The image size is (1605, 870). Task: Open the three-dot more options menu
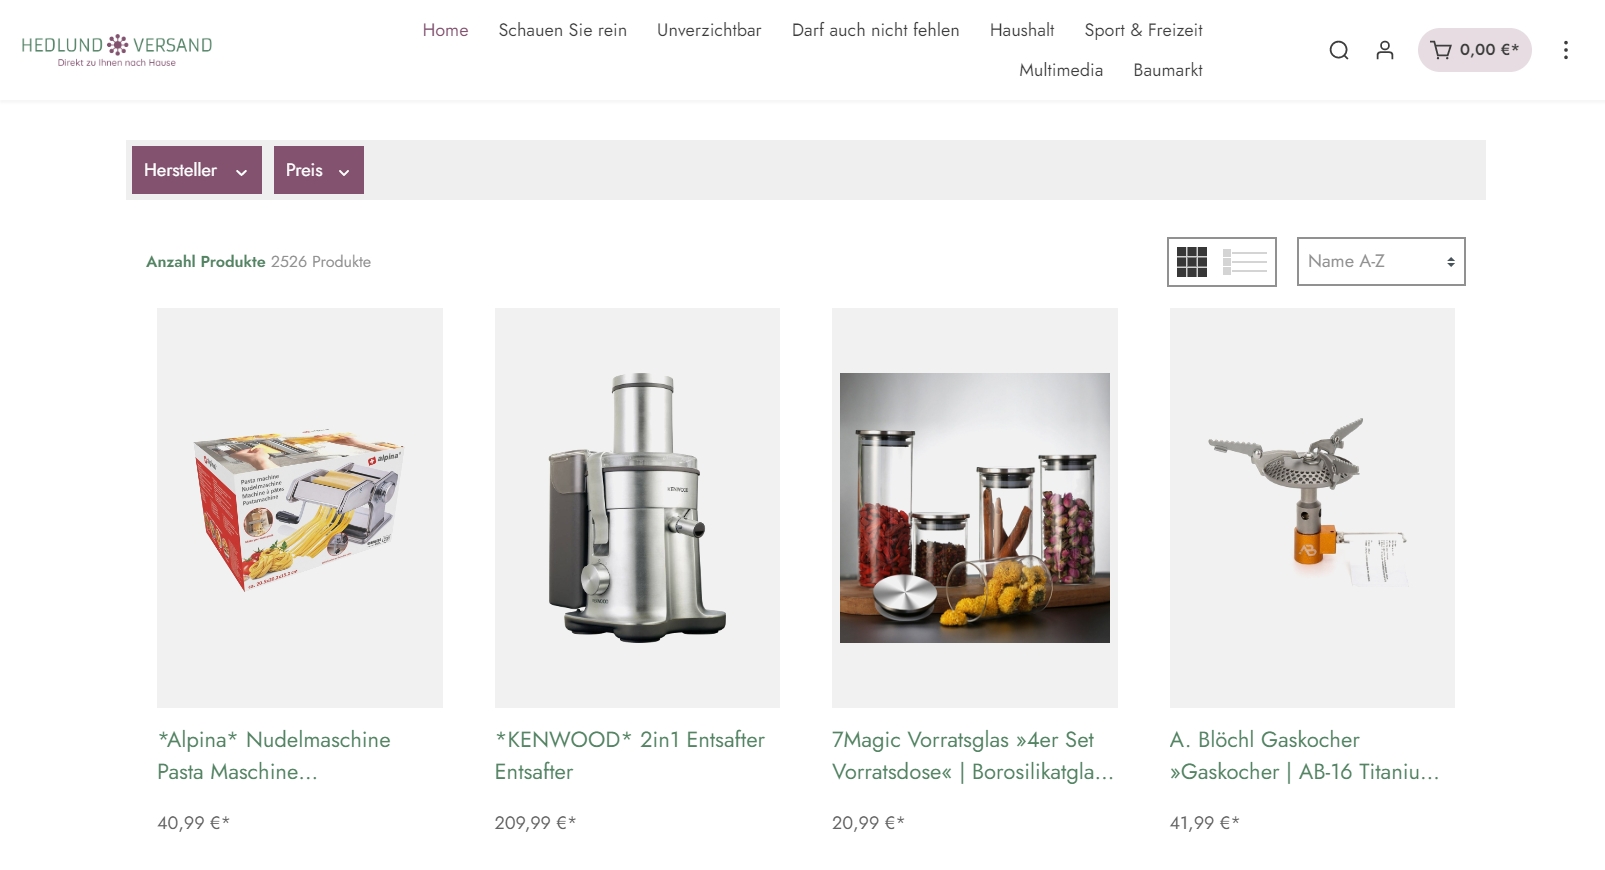click(x=1566, y=50)
